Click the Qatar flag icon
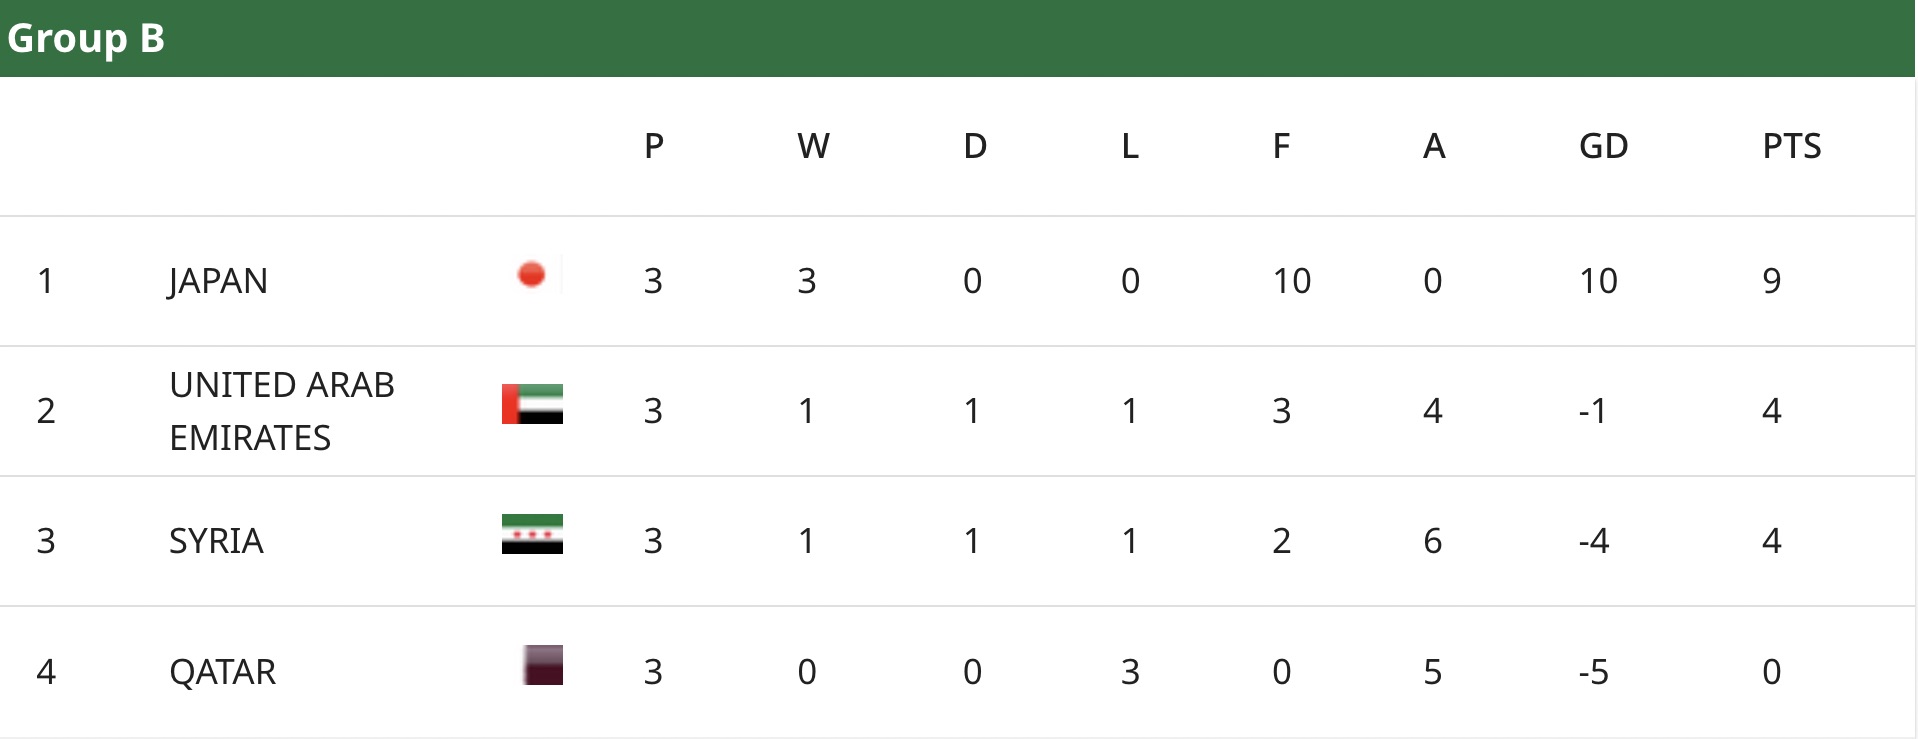Image resolution: width=1918 pixels, height=739 pixels. 543,665
